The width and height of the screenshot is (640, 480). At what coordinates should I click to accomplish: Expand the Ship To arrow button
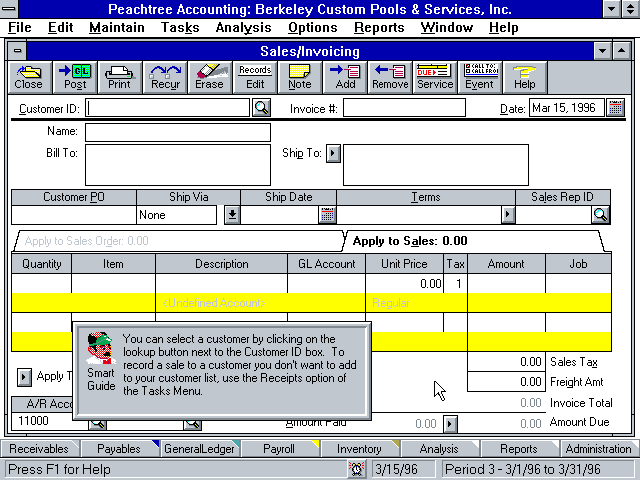pos(333,153)
